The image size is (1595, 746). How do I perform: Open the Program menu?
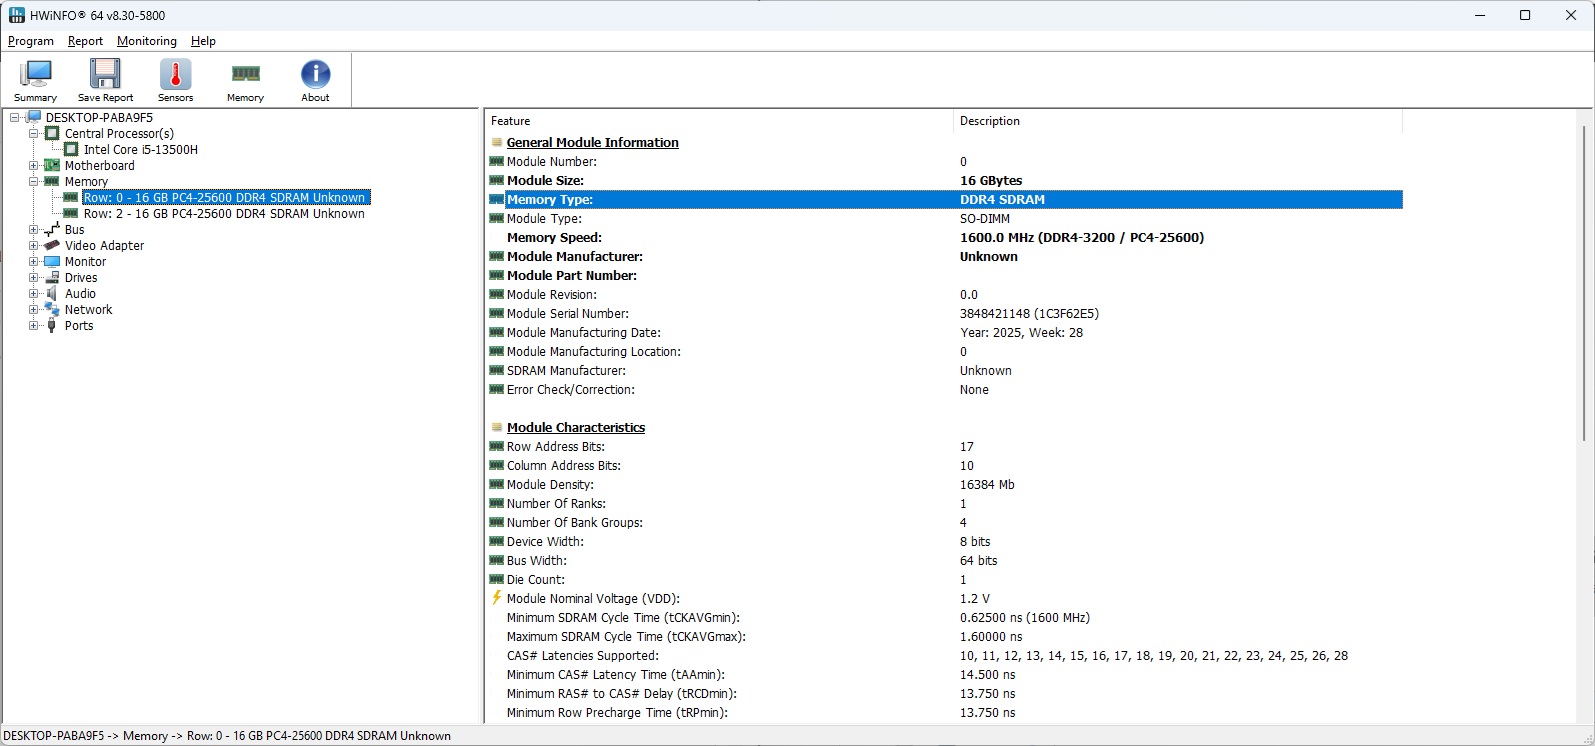point(31,41)
